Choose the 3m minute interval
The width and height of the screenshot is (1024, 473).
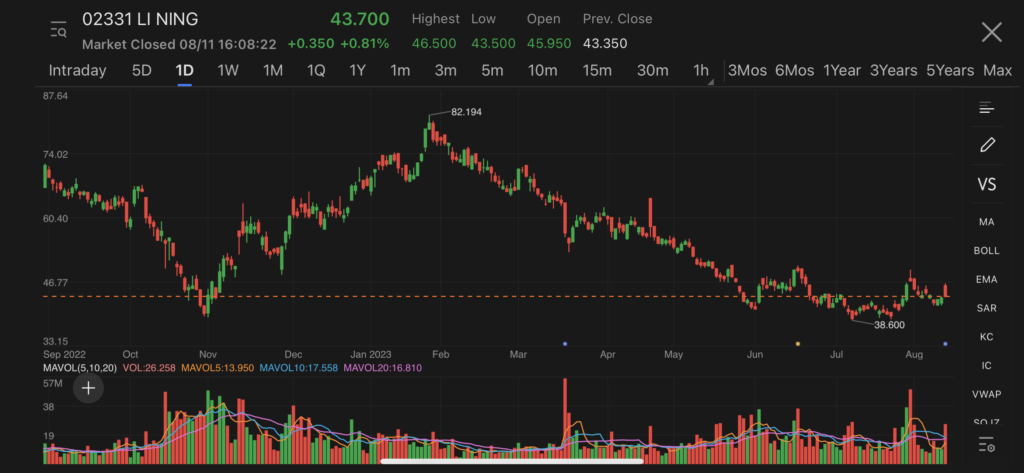(x=445, y=71)
